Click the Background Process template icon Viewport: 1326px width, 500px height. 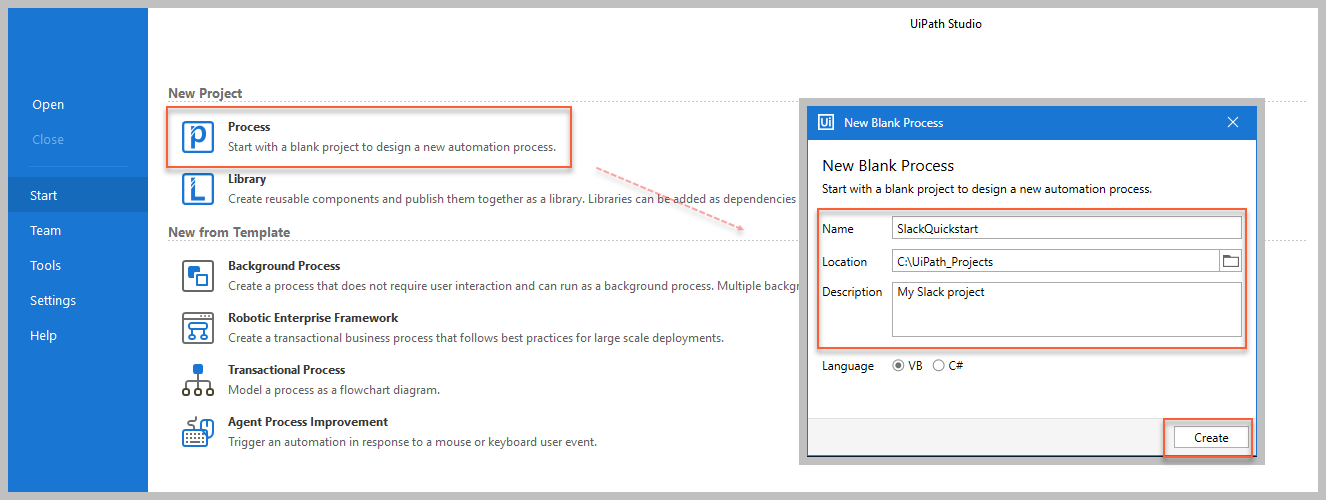(x=198, y=275)
